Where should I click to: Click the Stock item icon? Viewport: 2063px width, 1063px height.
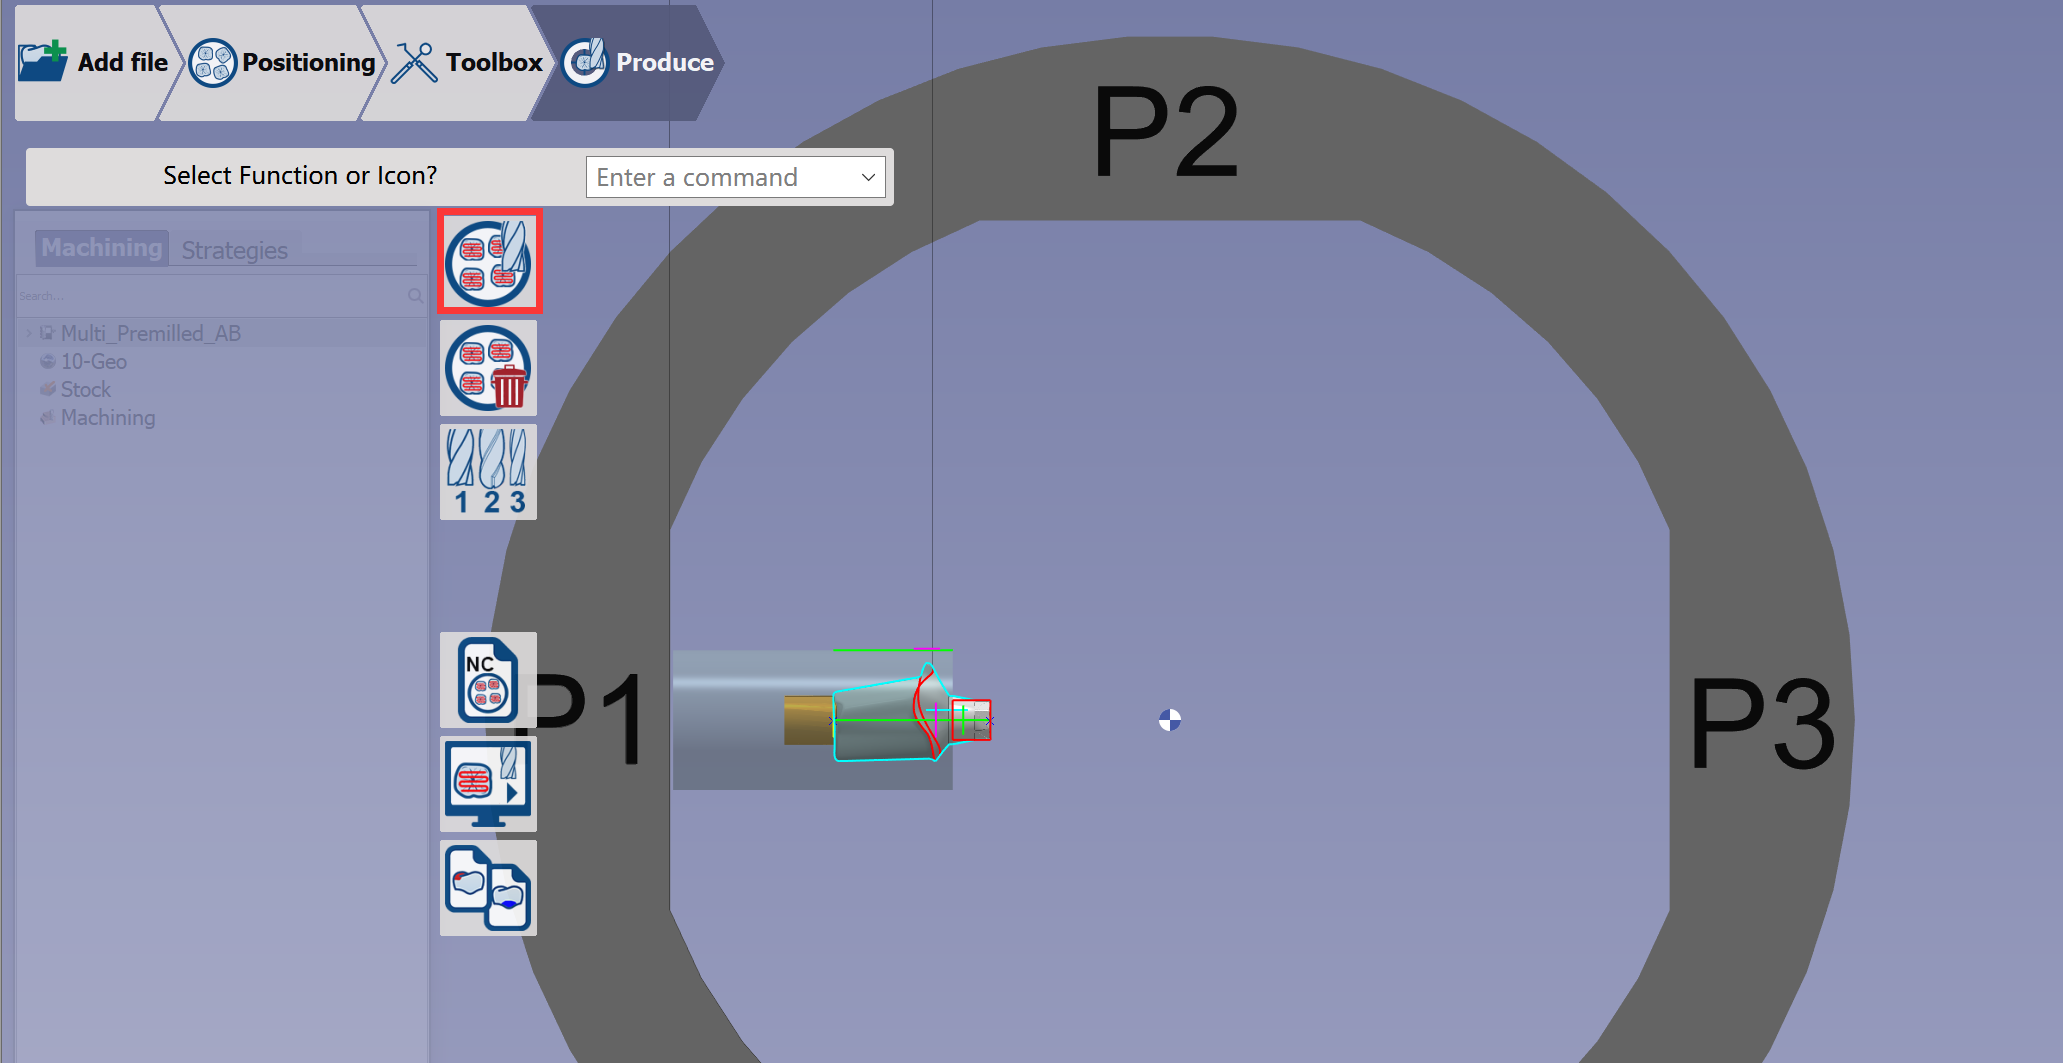tap(47, 389)
